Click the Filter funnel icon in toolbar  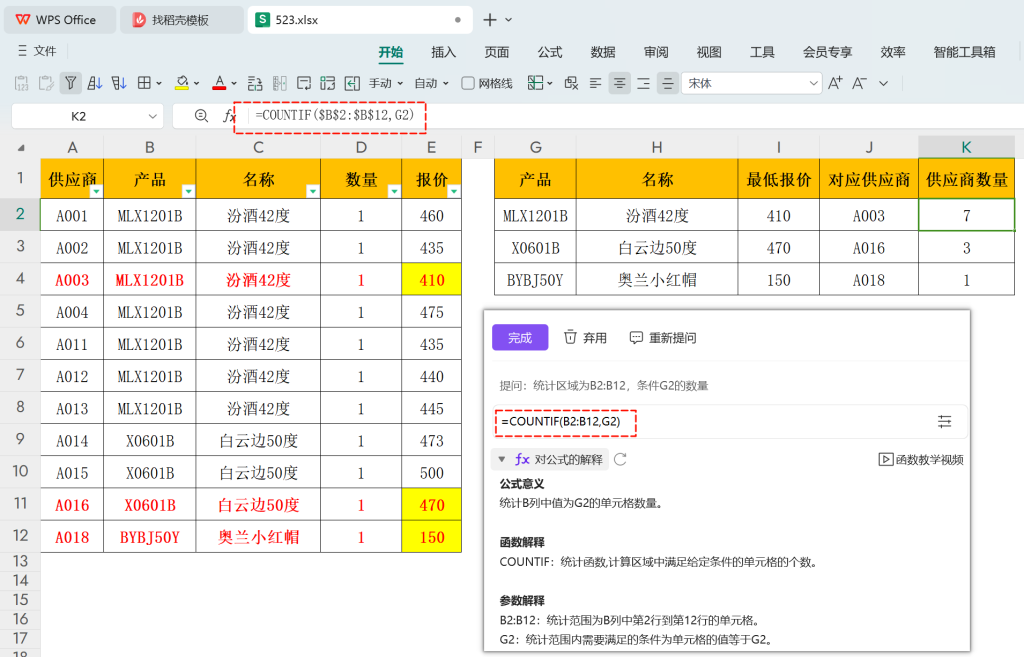point(71,83)
